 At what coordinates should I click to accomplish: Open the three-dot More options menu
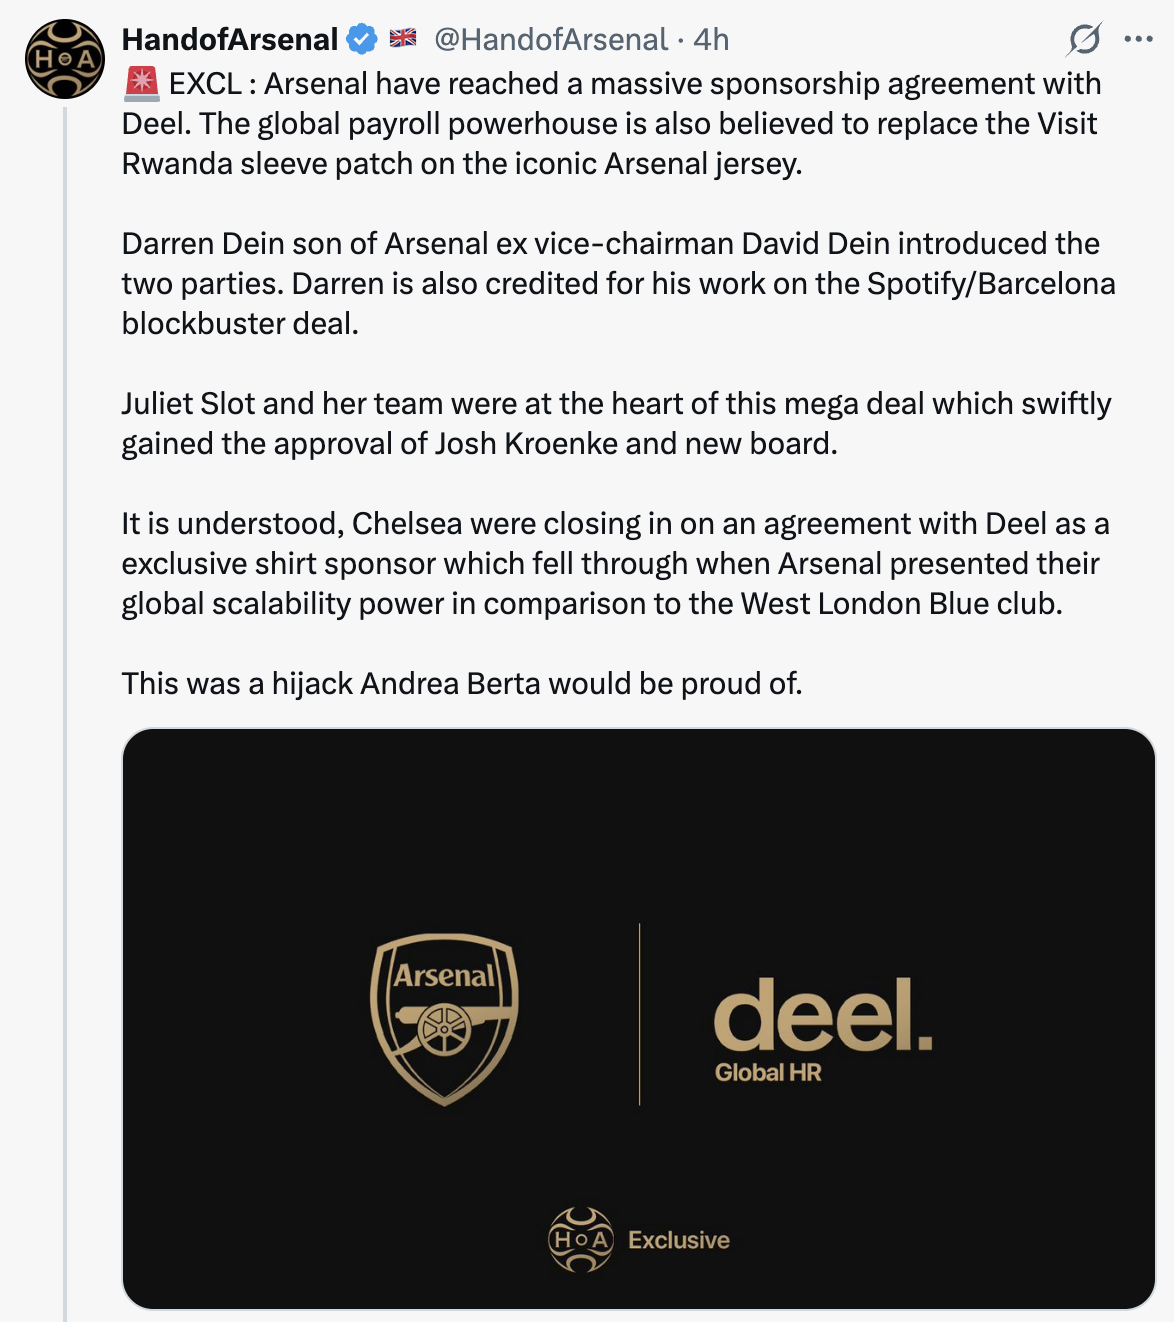click(1138, 40)
